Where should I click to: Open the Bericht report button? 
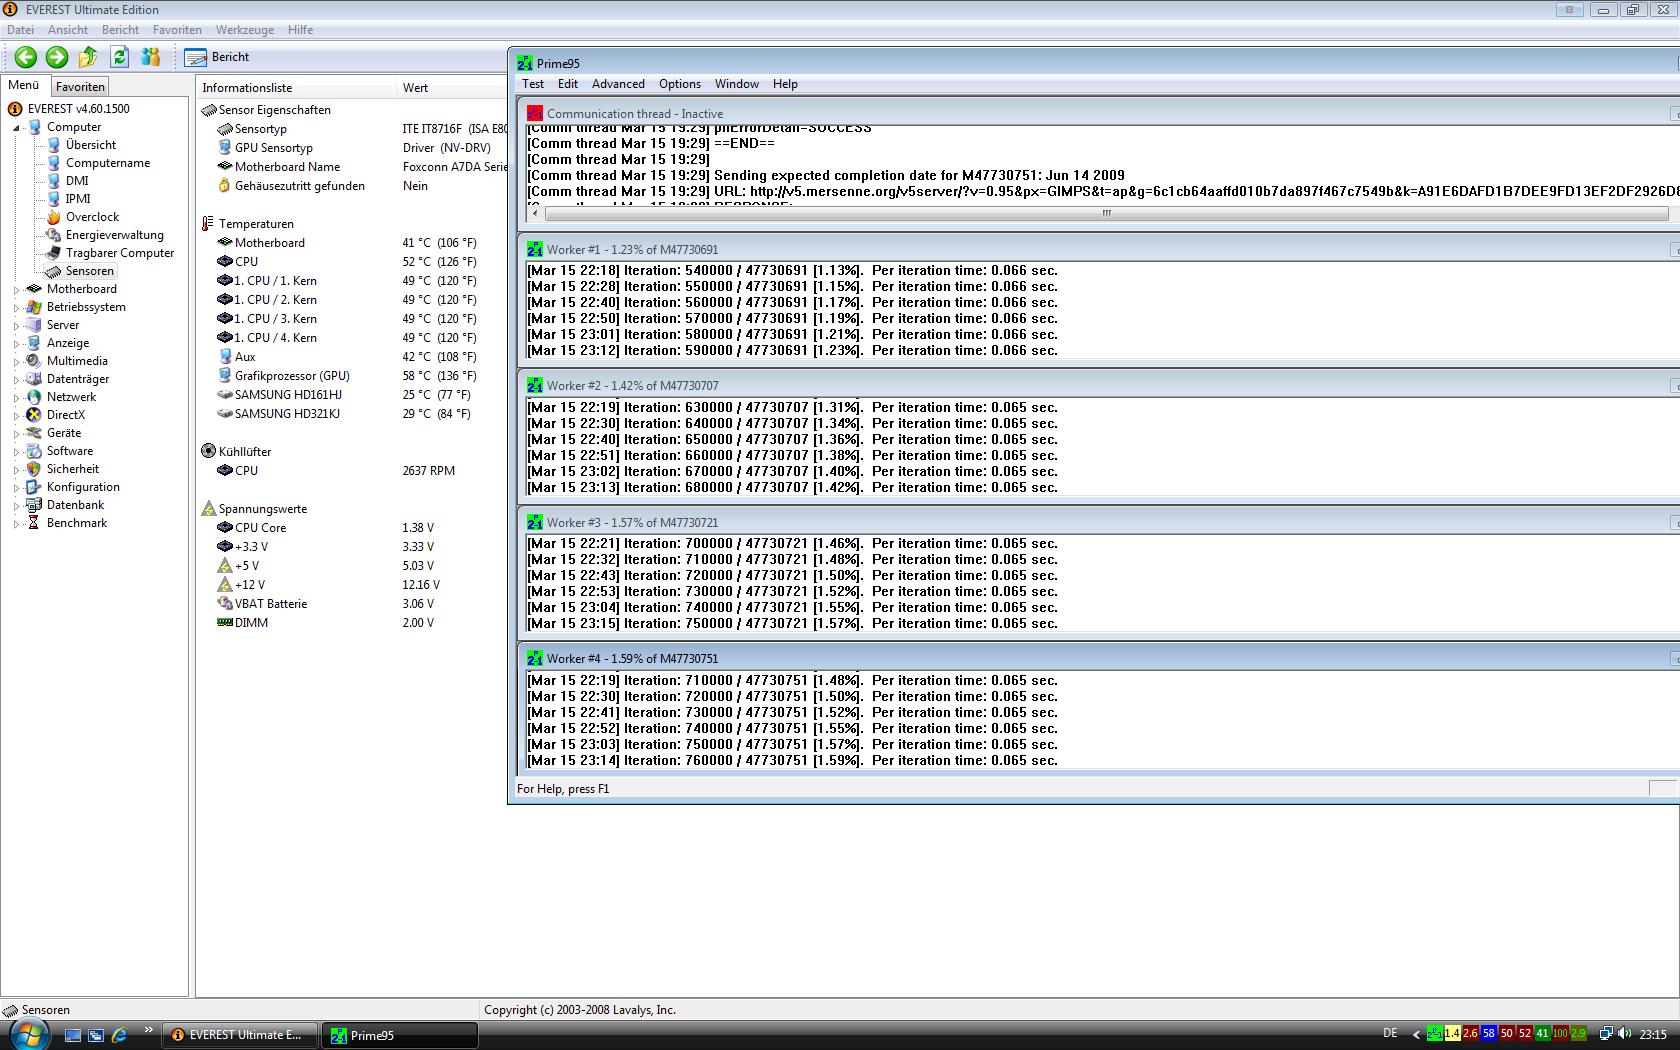pos(218,57)
